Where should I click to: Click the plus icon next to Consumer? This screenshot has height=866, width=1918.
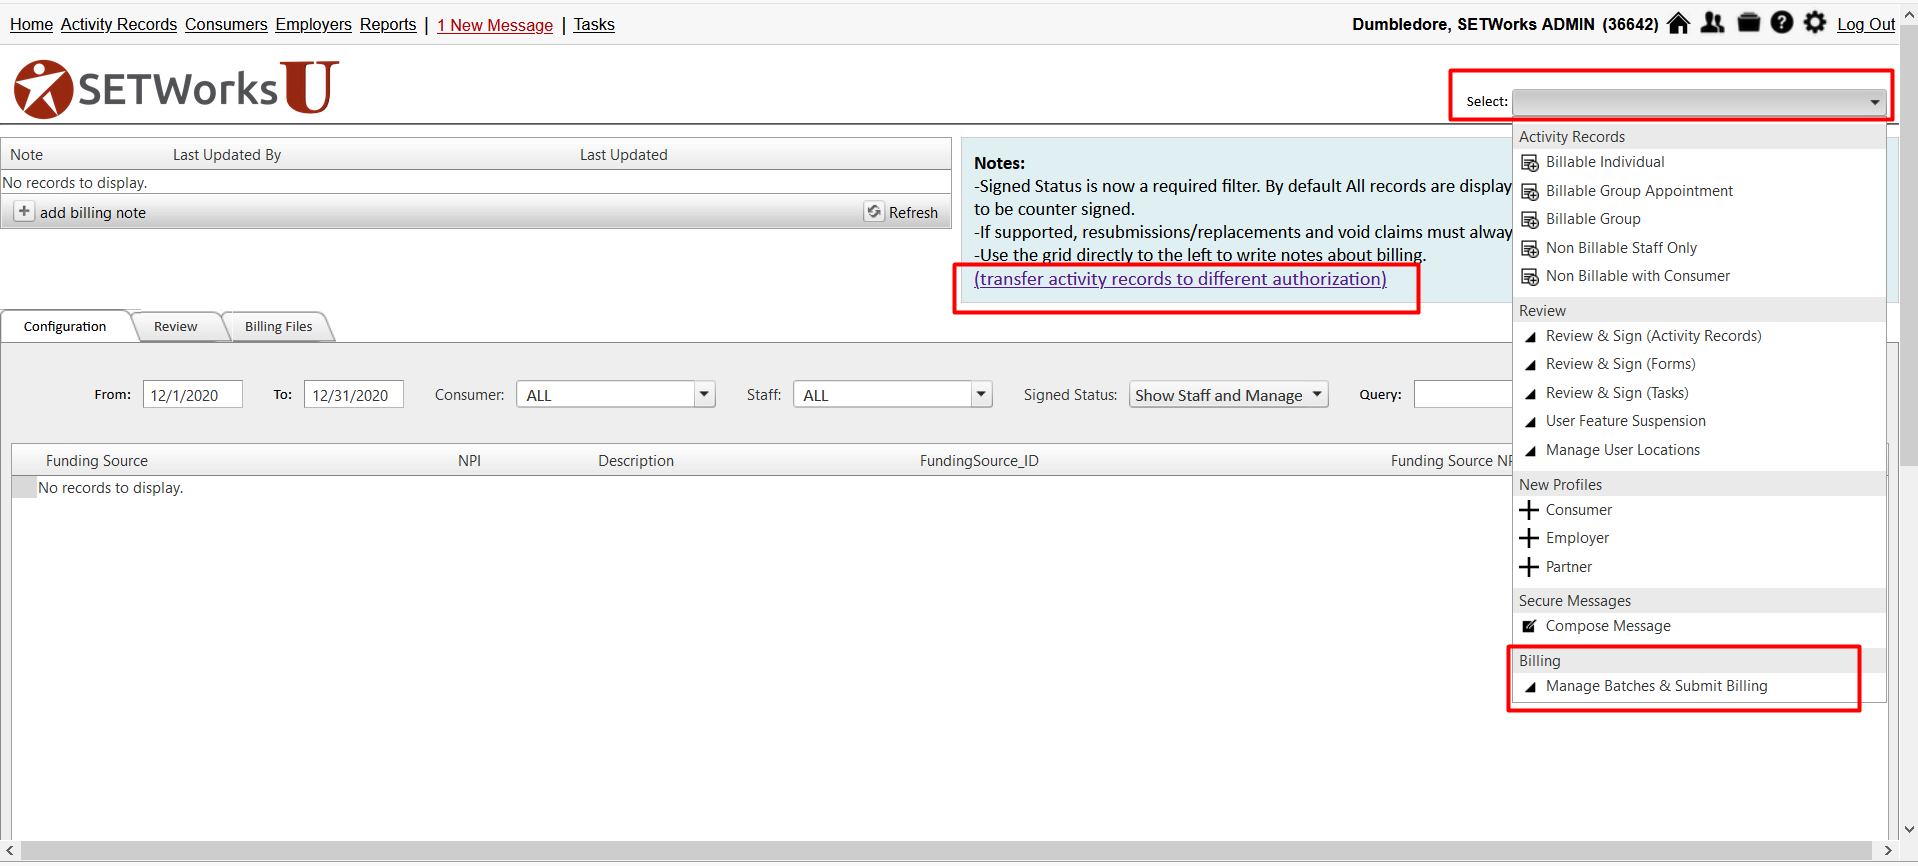tap(1529, 510)
